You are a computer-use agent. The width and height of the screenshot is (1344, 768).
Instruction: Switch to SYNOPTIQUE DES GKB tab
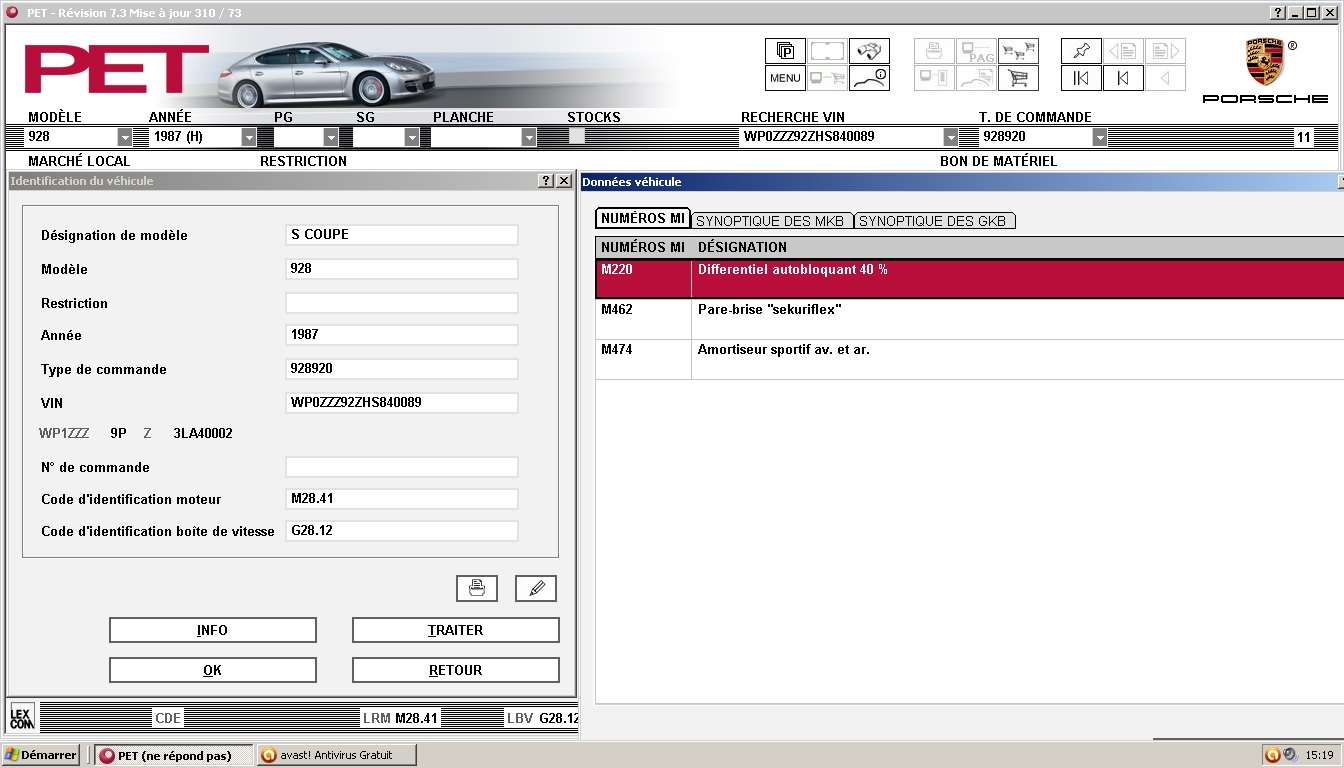coord(933,221)
